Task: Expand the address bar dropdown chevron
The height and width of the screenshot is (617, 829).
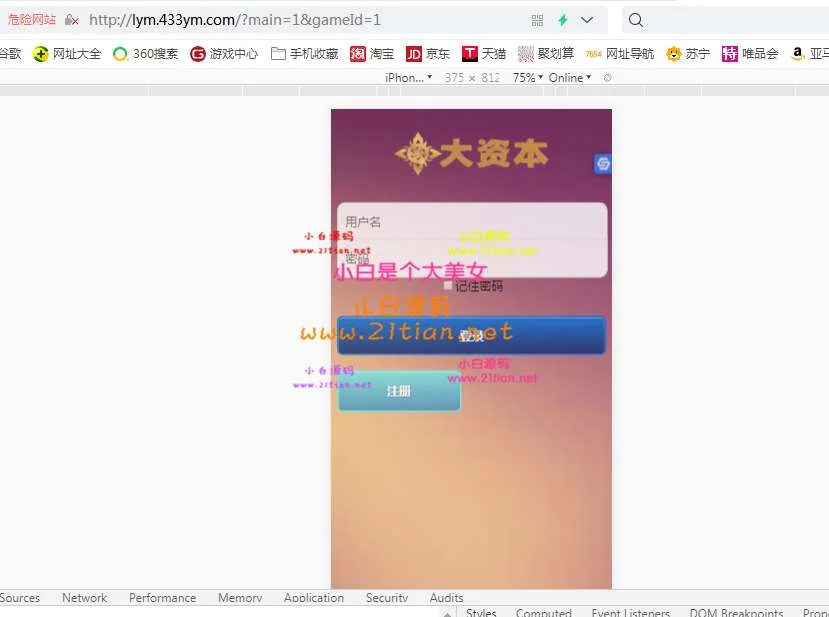Action: 587,20
